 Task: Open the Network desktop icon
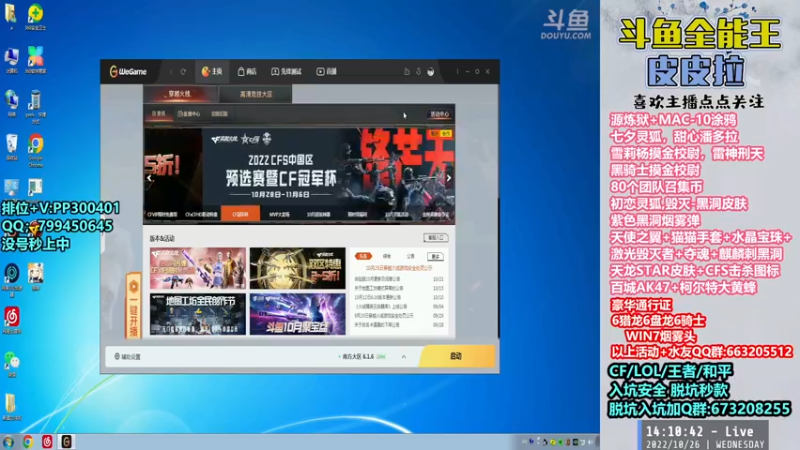[x=11, y=104]
